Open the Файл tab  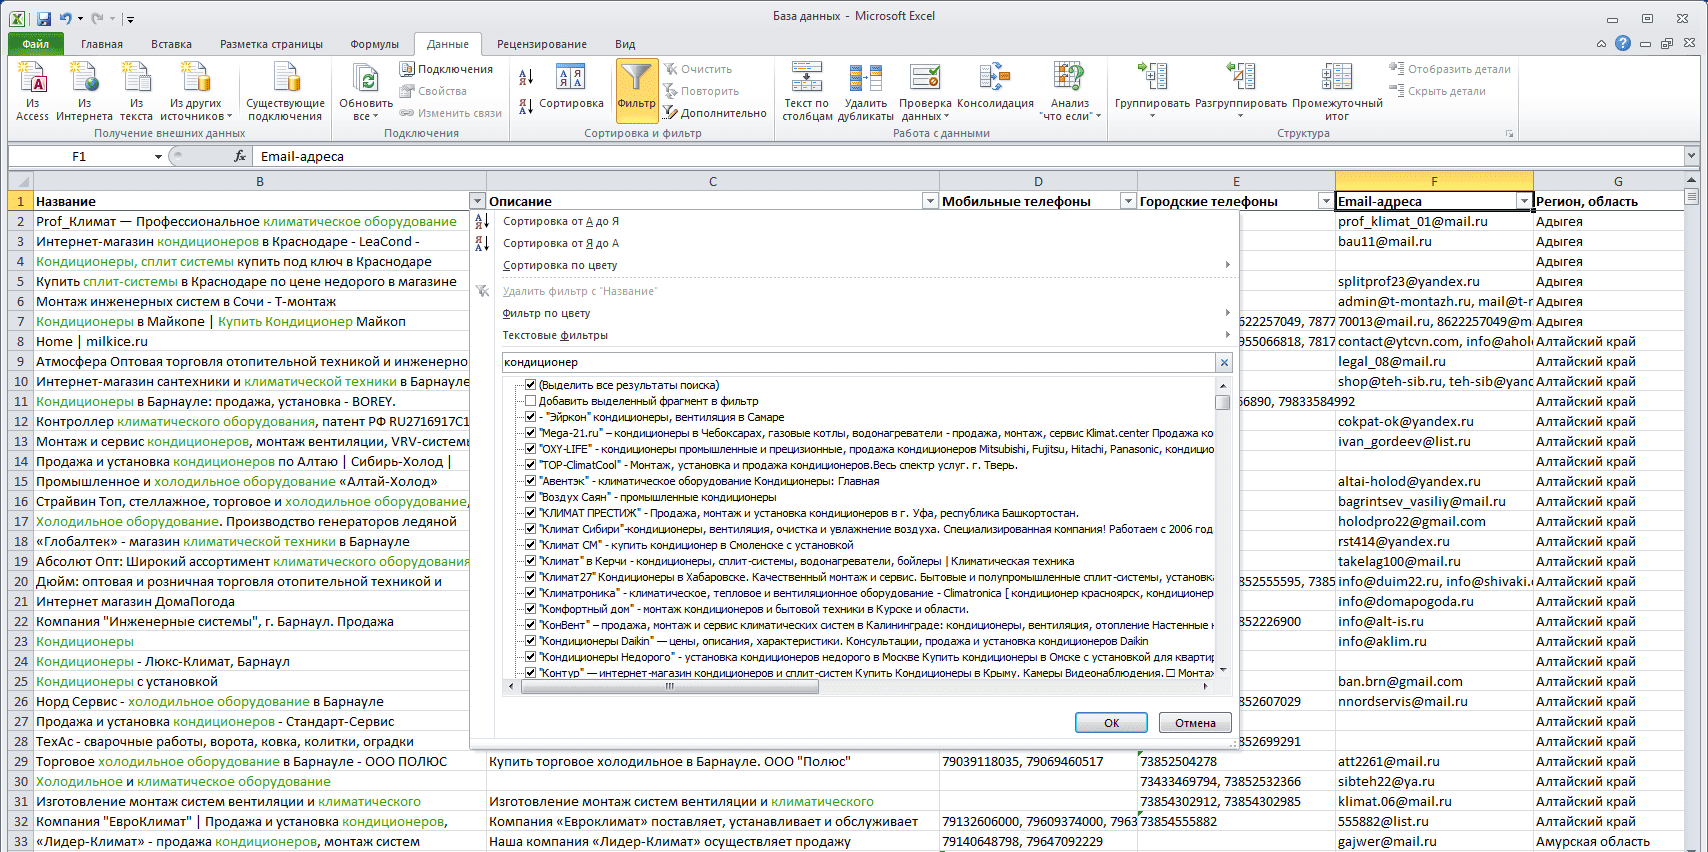[36, 44]
